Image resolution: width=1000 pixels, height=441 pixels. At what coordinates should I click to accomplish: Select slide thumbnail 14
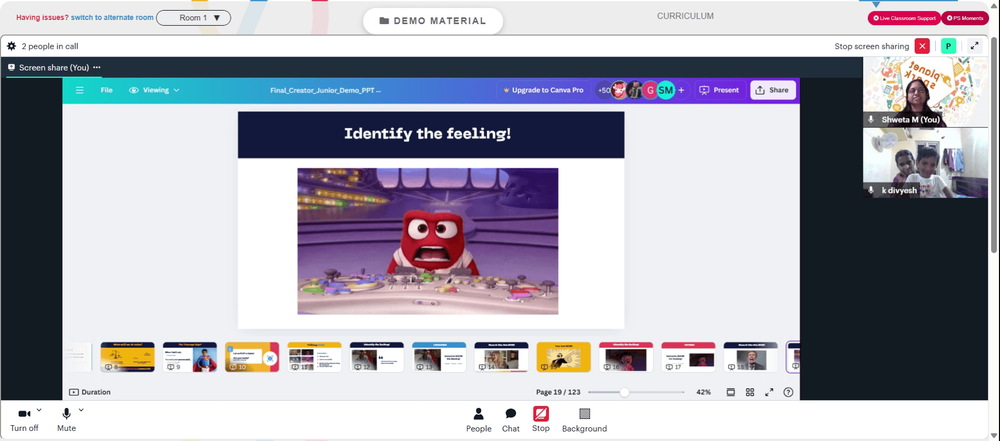pyautogui.click(x=501, y=357)
